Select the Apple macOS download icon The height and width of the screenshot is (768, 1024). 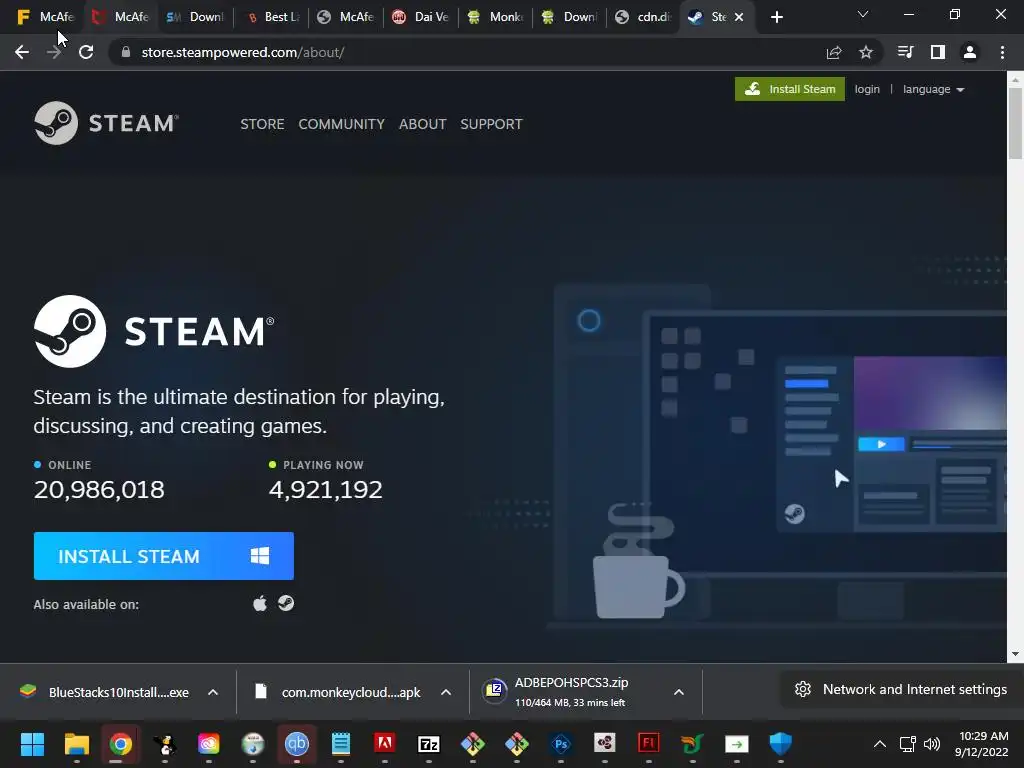260,603
